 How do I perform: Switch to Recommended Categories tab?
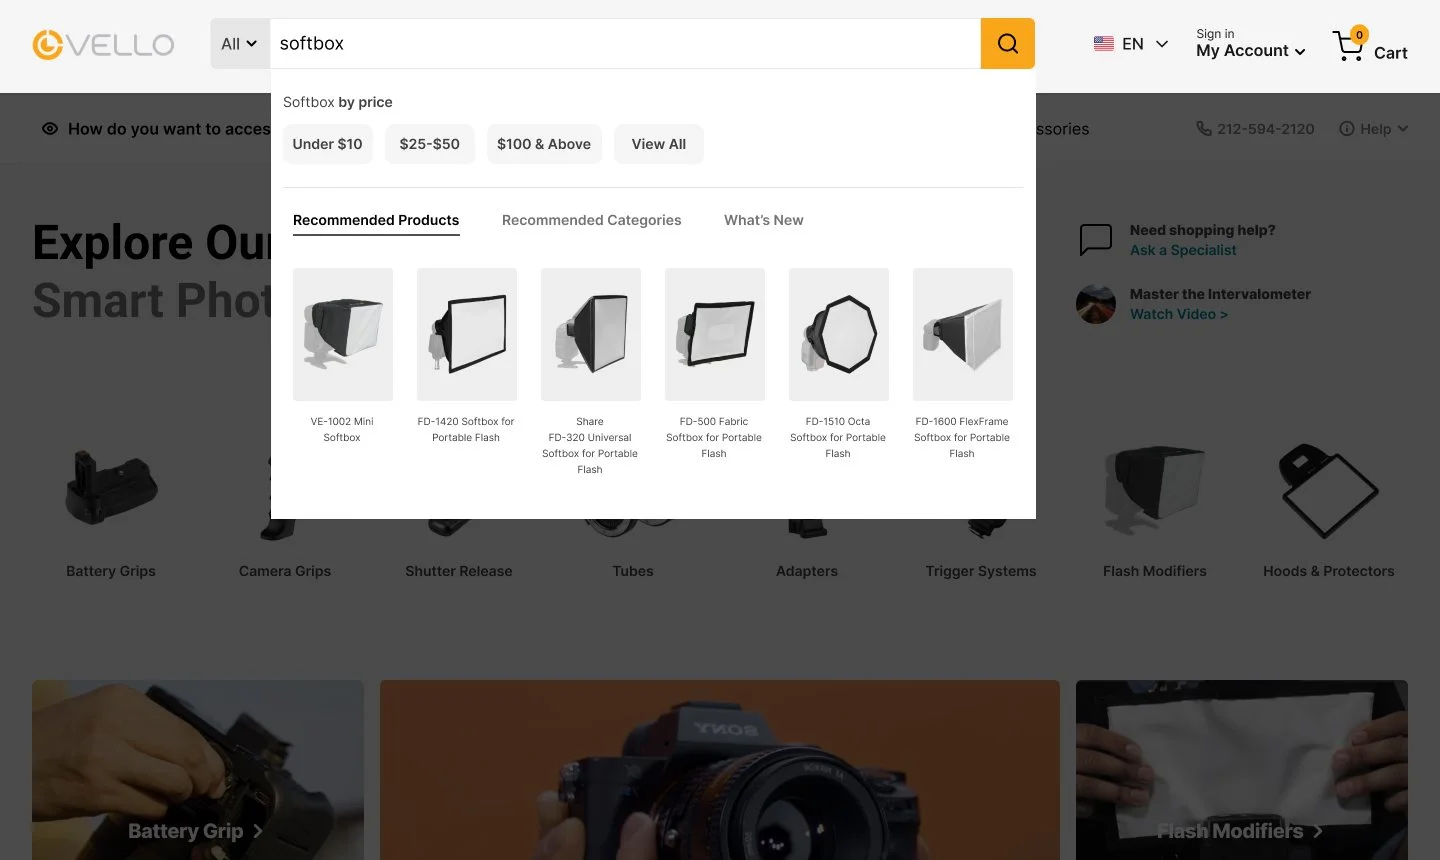click(592, 220)
